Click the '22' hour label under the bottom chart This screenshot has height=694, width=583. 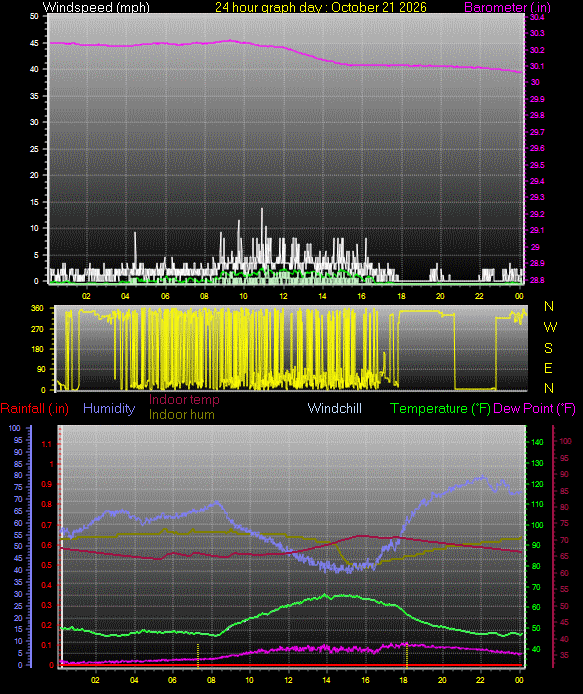point(480,680)
